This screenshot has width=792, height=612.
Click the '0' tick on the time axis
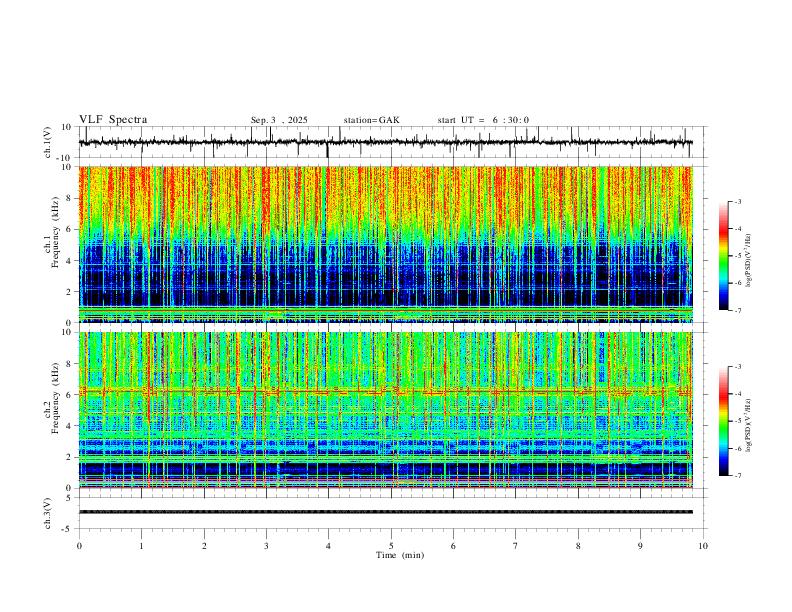point(79,546)
